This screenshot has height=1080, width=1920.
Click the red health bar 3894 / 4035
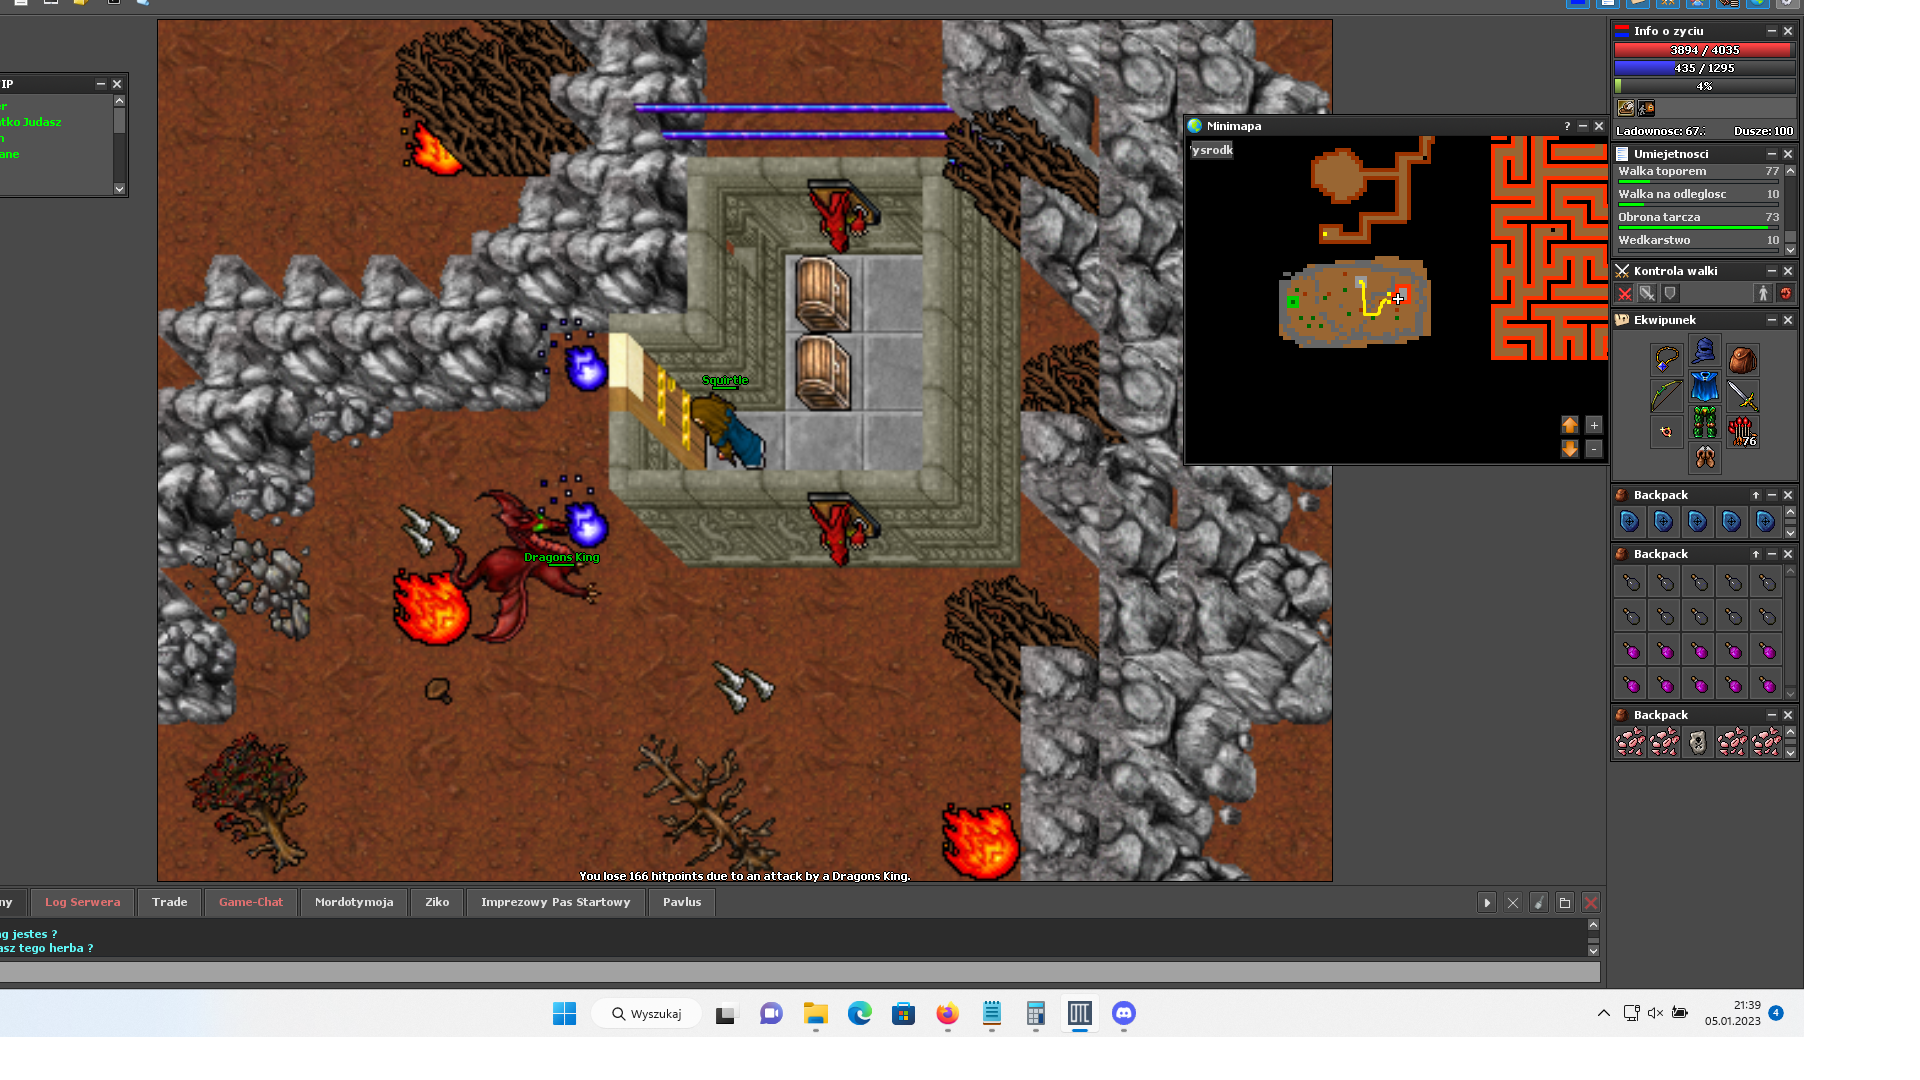1704,50
